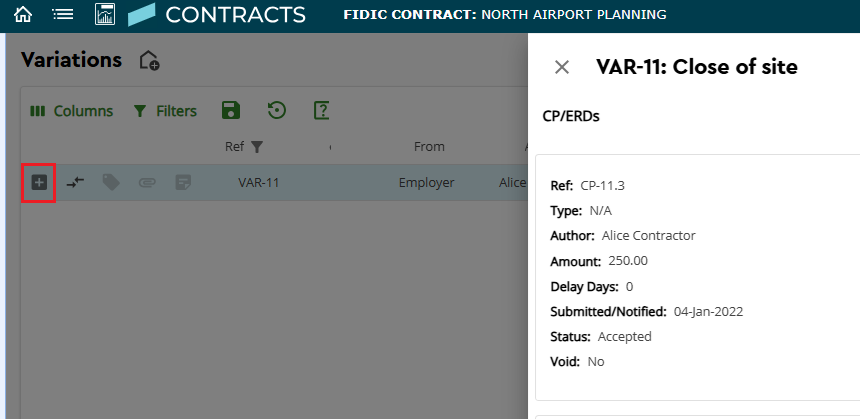The width and height of the screenshot is (860, 419).
Task: Open the notes icon on VAR-11
Action: (x=183, y=182)
